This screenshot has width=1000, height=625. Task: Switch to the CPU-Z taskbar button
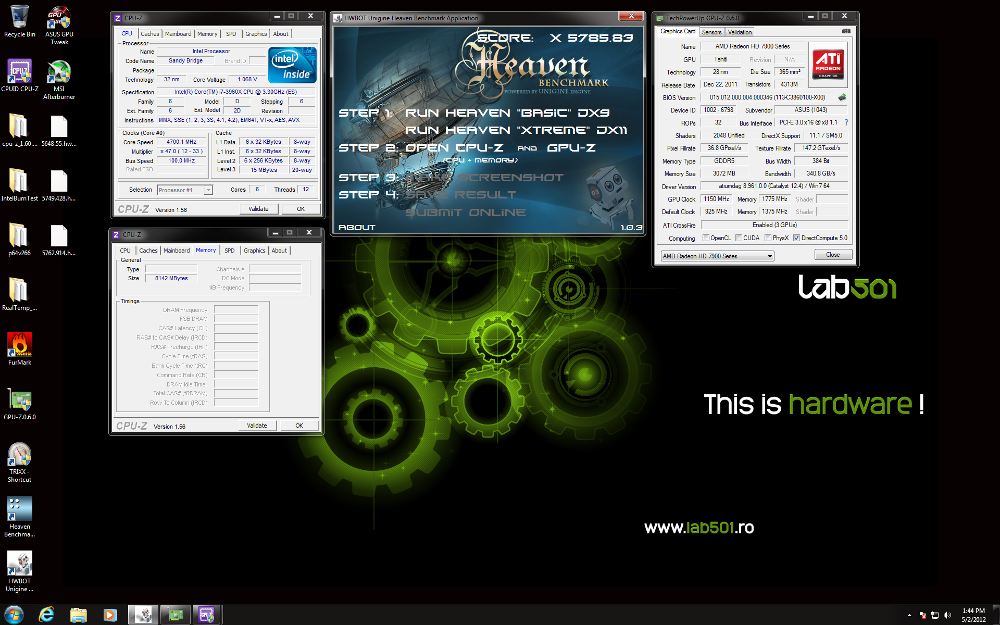pyautogui.click(x=207, y=614)
